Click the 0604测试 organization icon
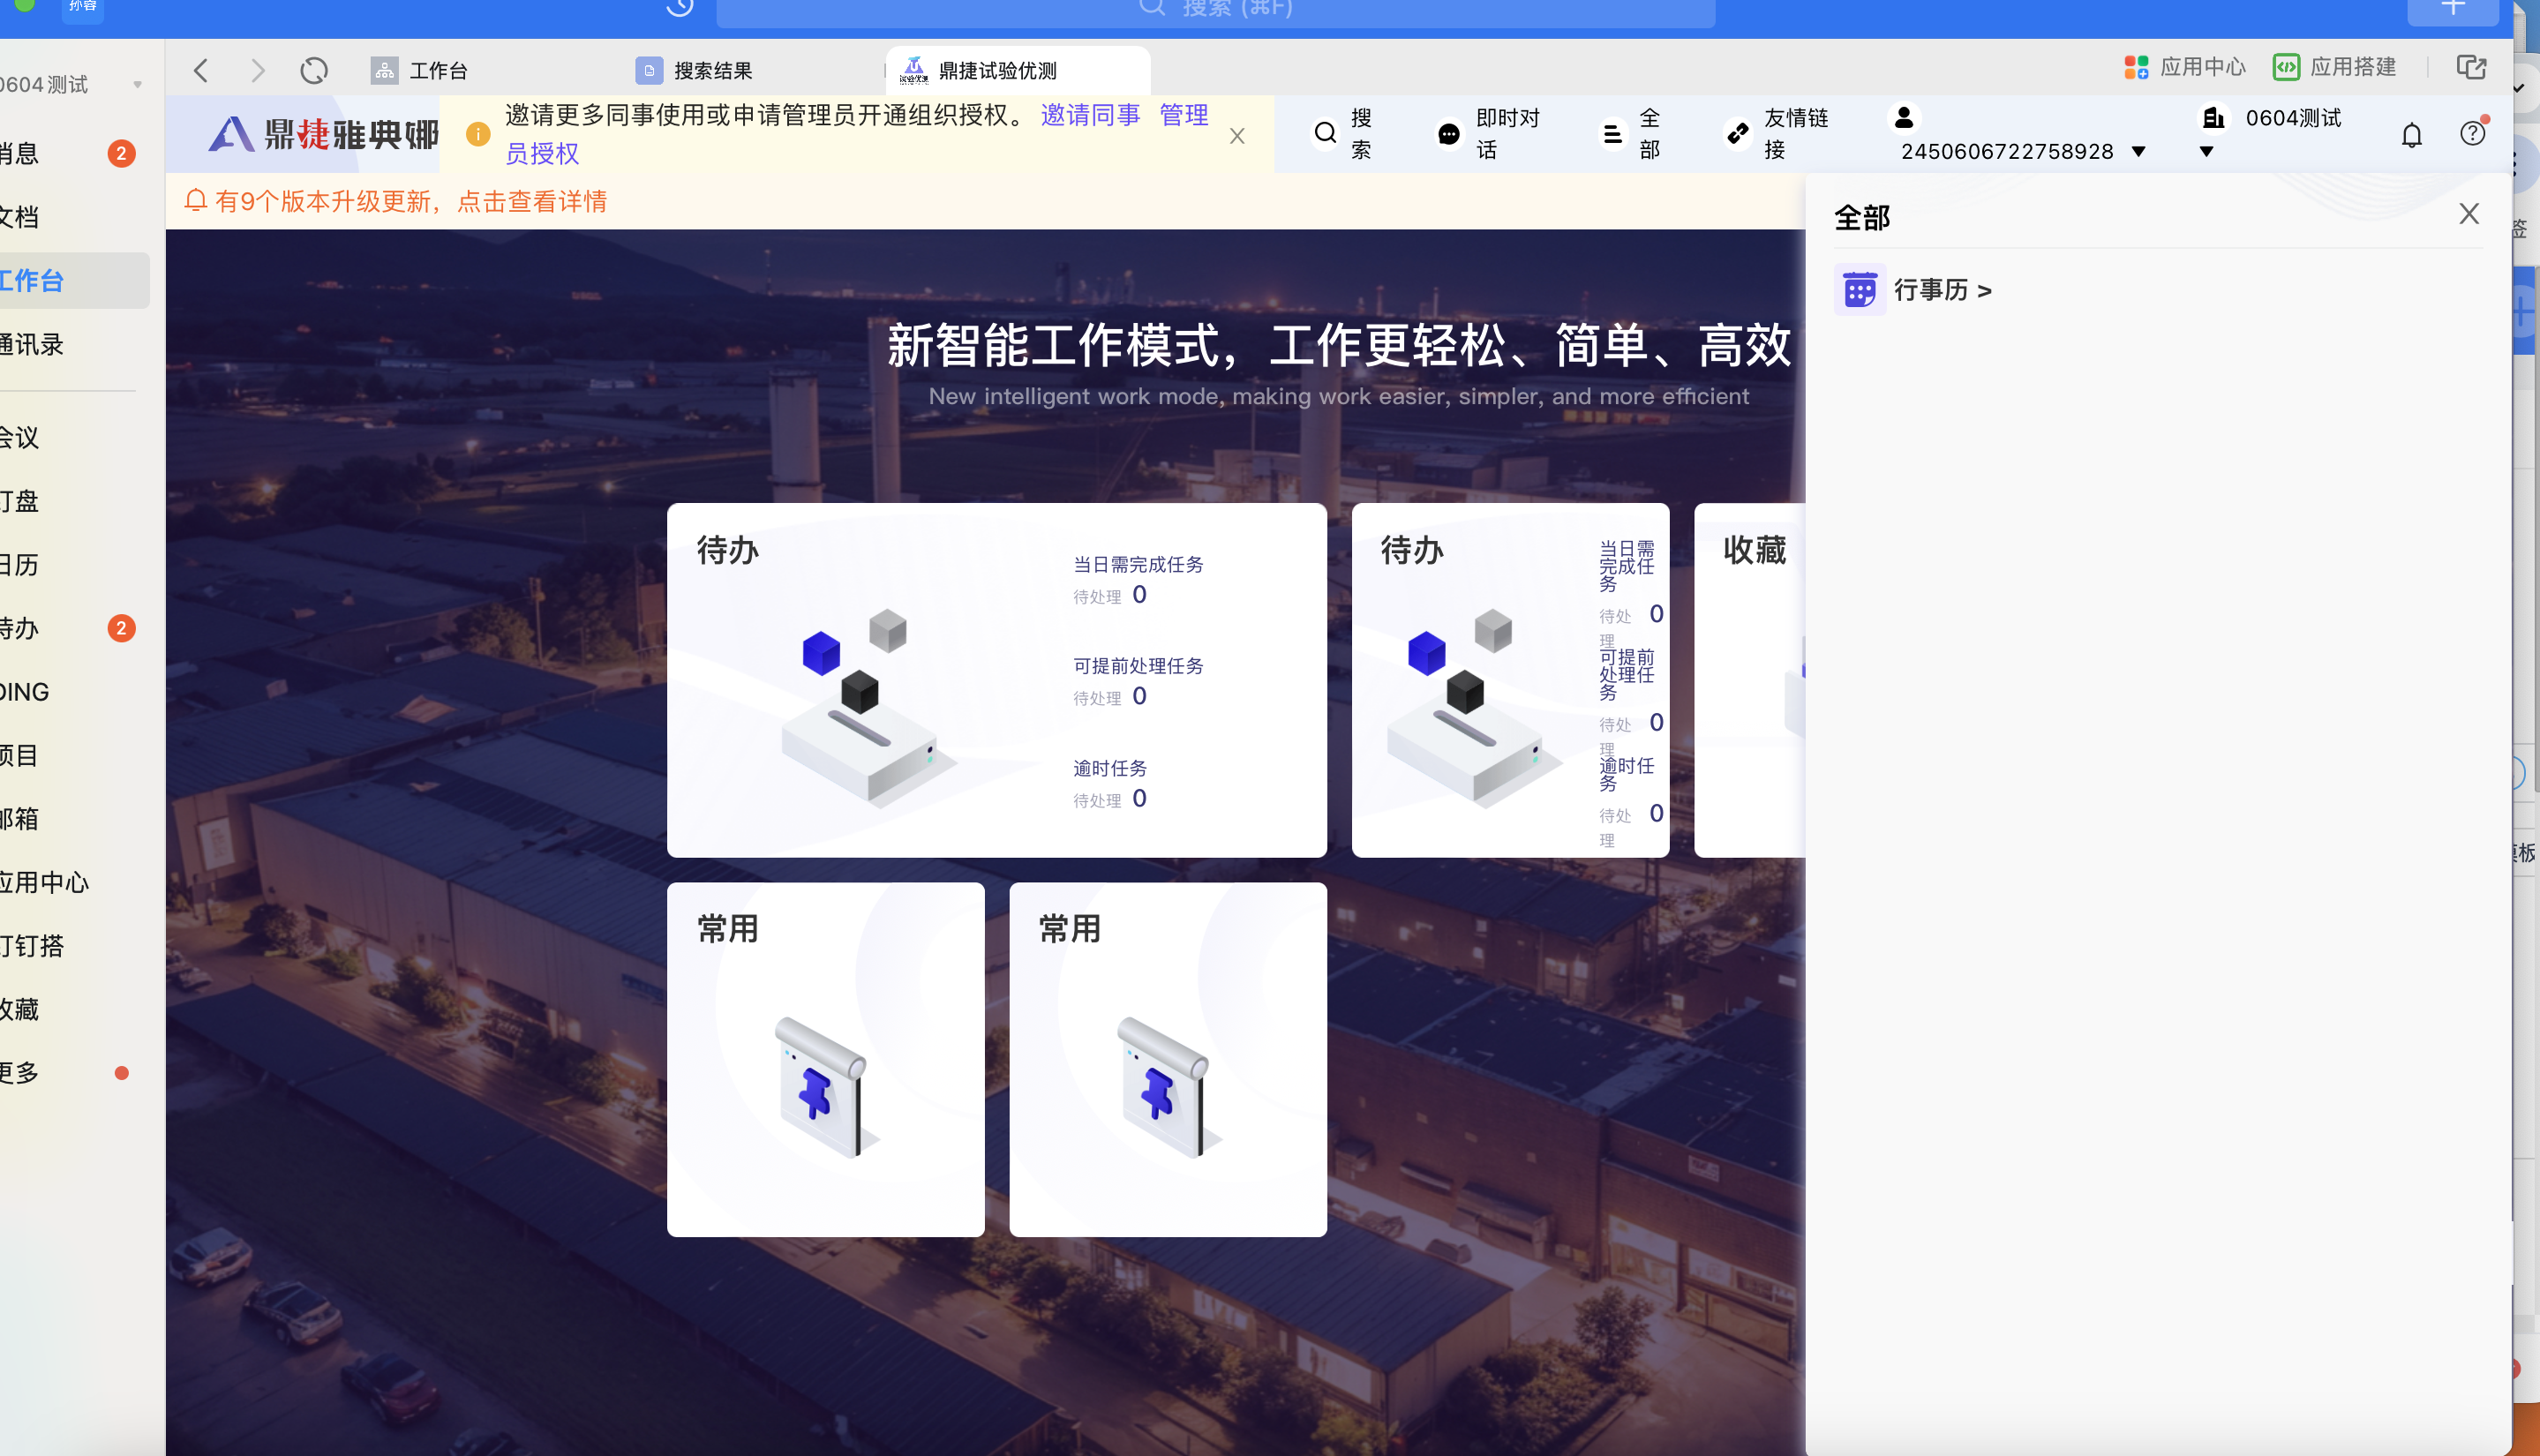 (x=2213, y=118)
